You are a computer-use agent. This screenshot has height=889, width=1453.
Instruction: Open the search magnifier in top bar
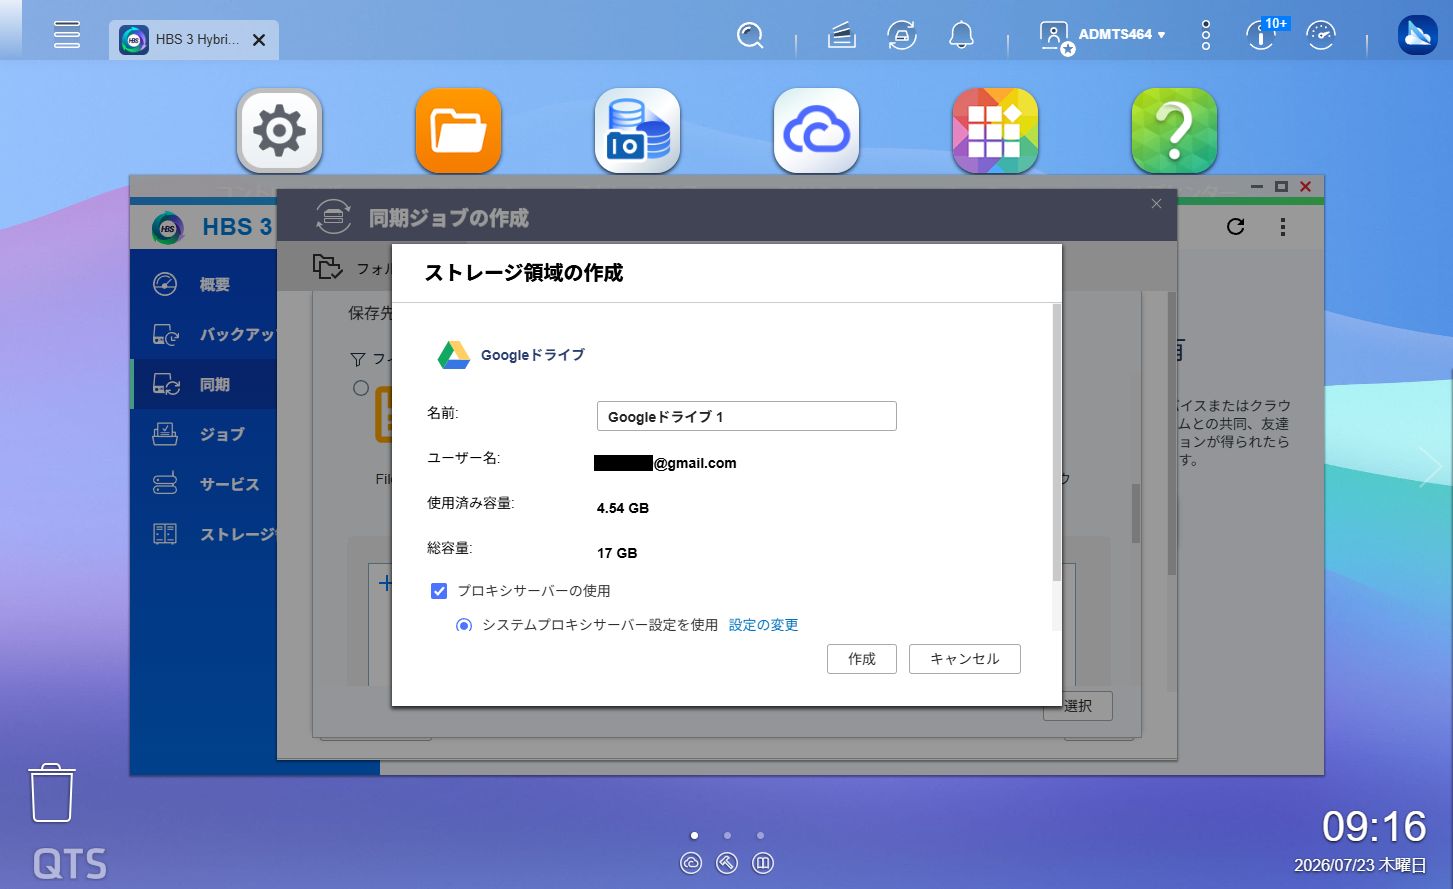click(750, 36)
